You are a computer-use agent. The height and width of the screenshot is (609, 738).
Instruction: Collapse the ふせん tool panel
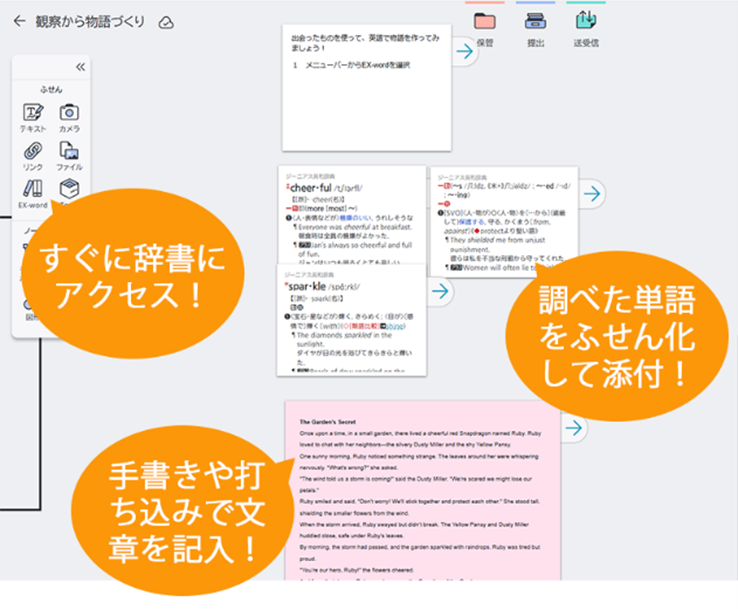pos(80,67)
